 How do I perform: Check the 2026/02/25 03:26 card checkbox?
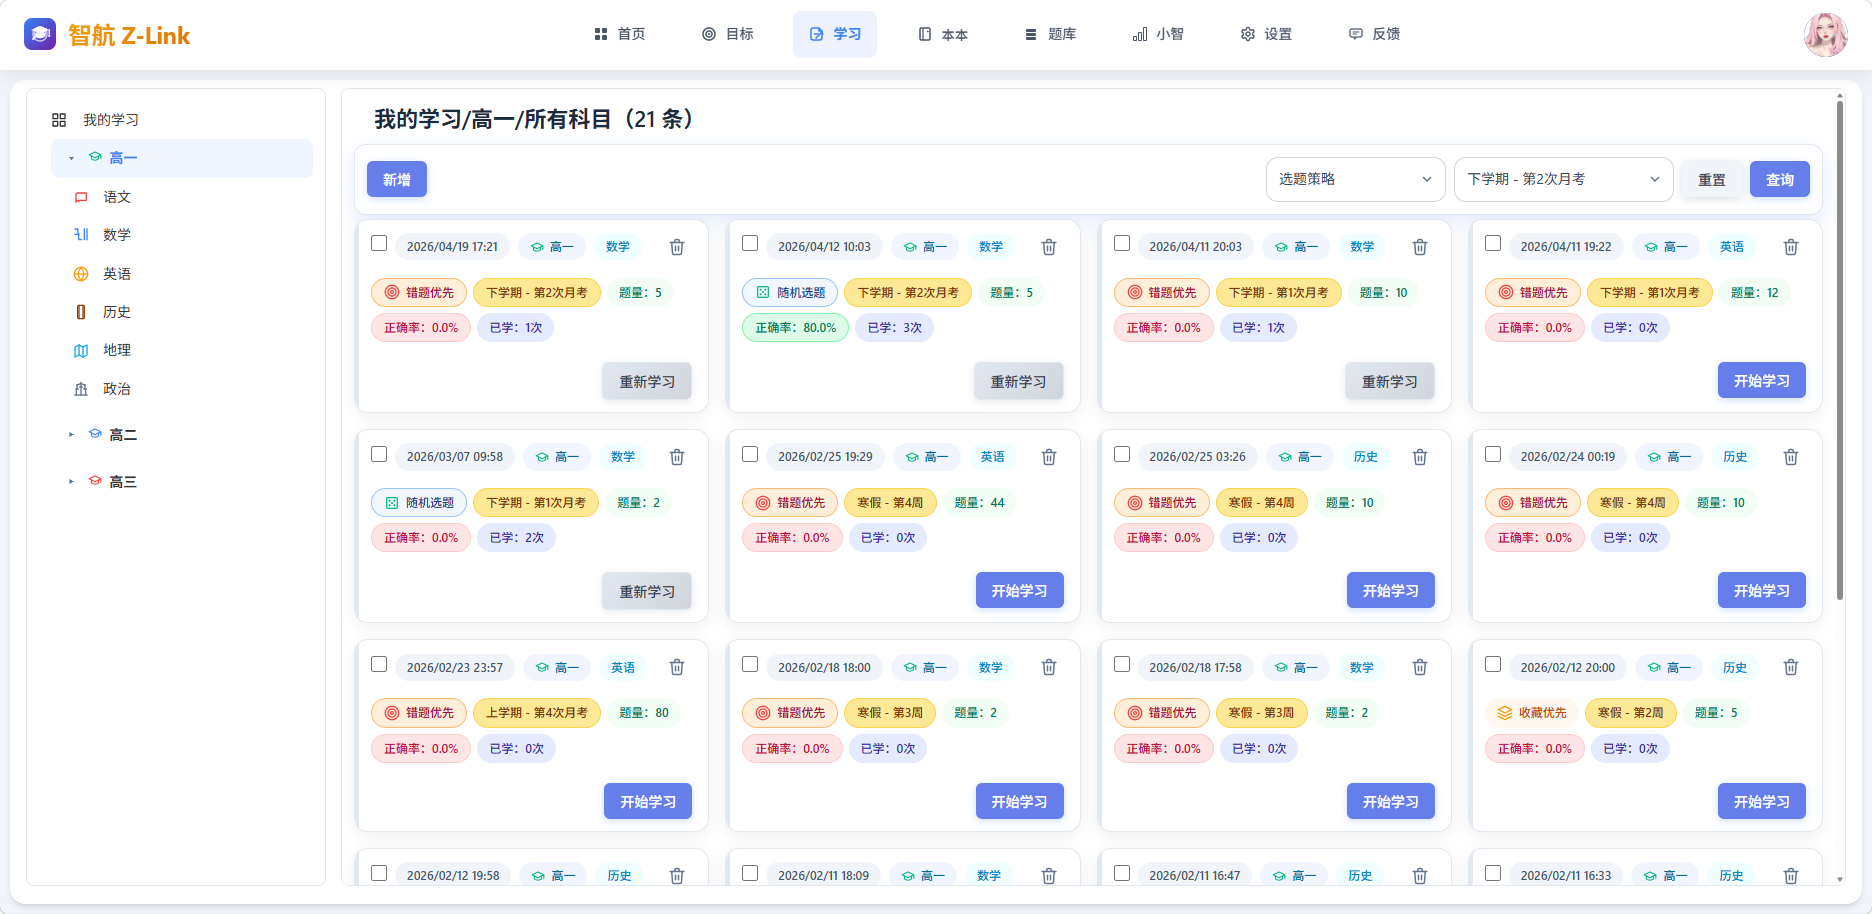click(1122, 454)
